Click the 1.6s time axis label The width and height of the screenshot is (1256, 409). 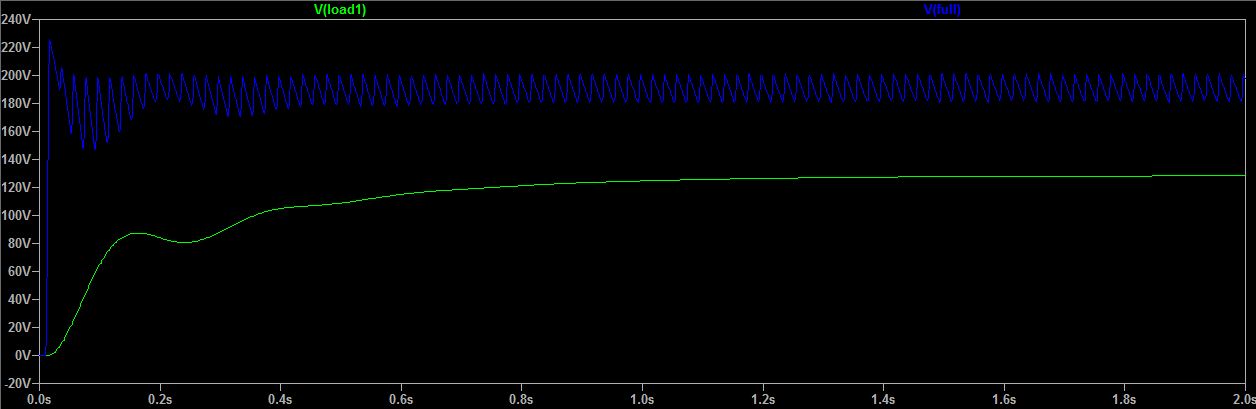[1003, 399]
